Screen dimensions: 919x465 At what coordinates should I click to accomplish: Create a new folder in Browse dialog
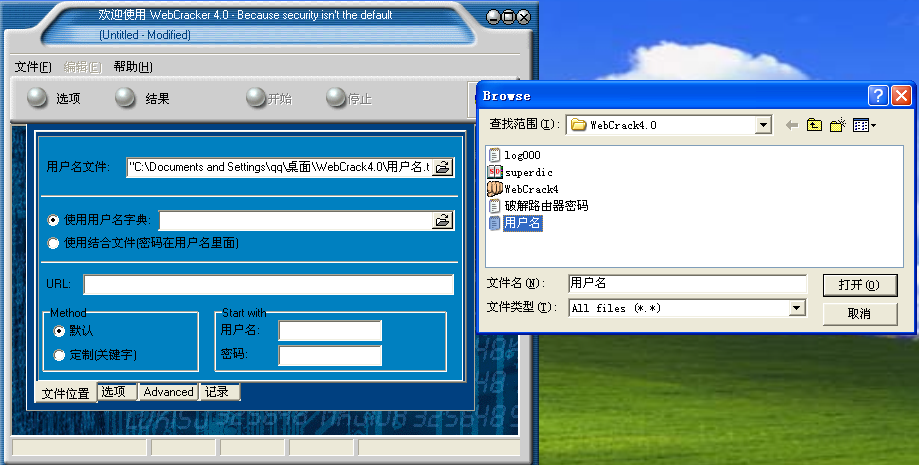838,125
